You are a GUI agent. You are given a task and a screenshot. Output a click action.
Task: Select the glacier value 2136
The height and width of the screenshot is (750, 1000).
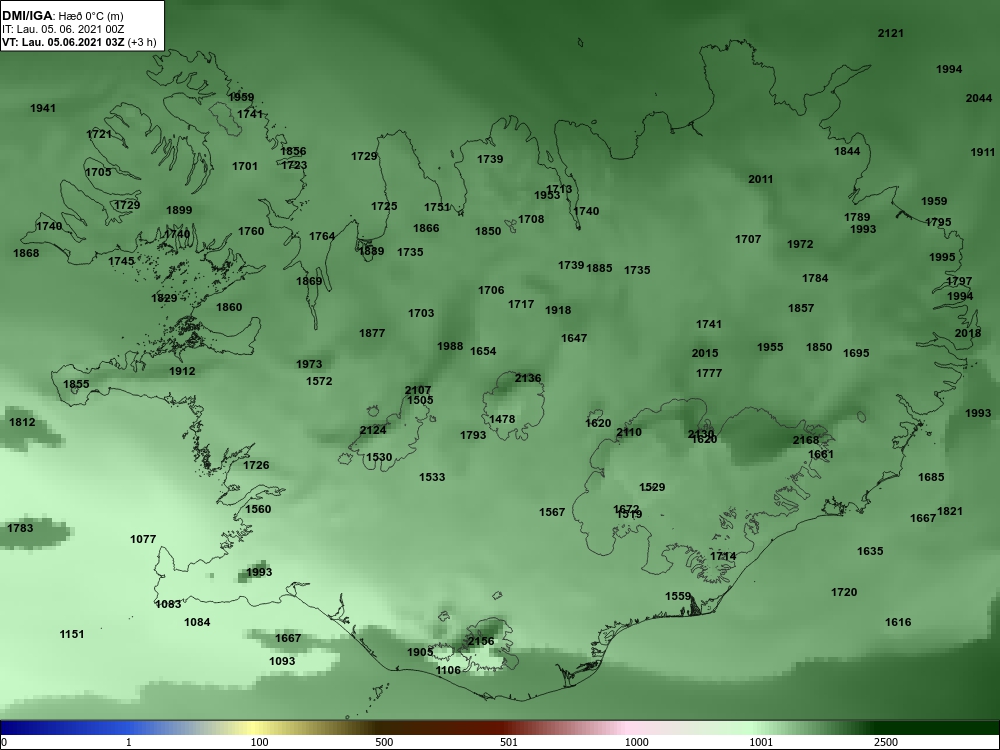(x=528, y=378)
